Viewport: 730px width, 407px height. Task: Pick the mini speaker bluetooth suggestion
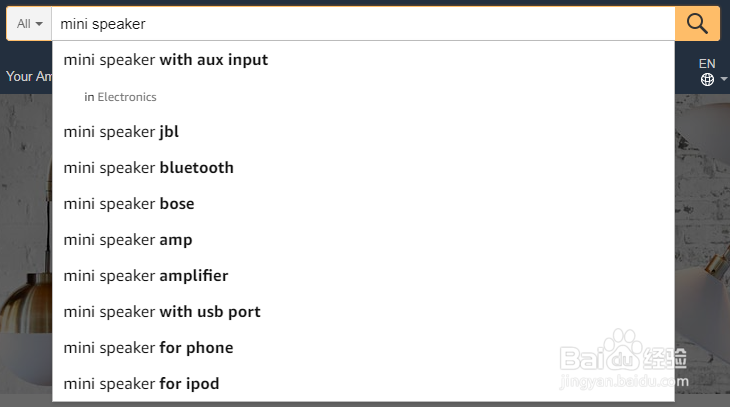click(x=148, y=168)
